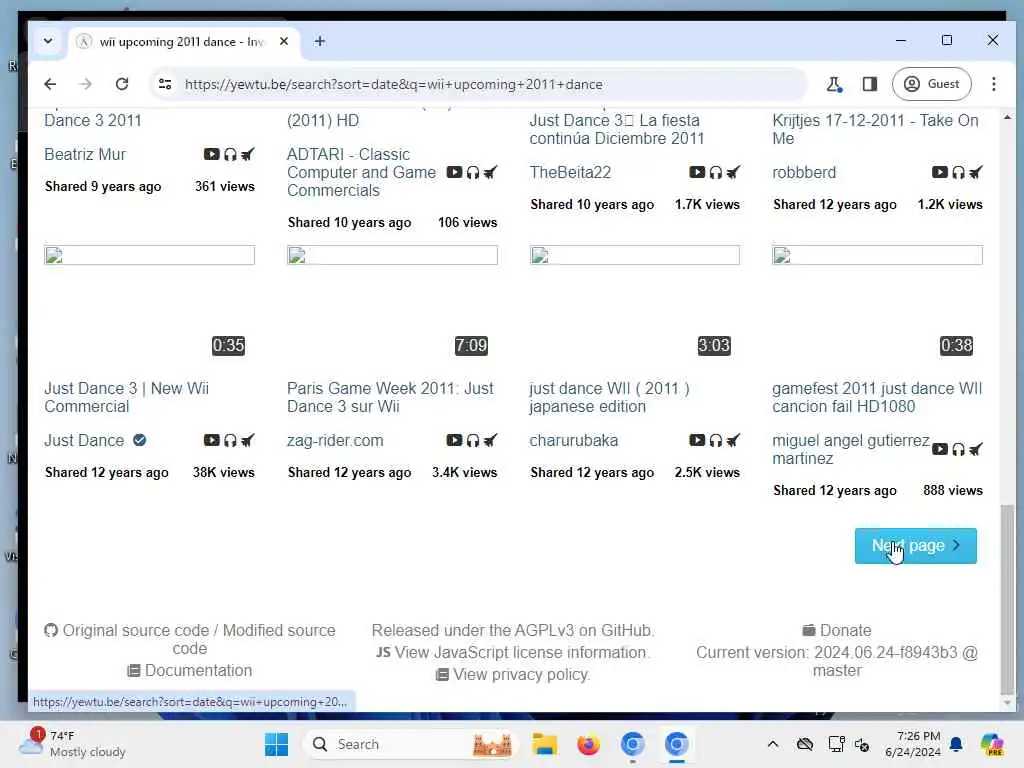This screenshot has width=1024, height=768.
Task: View JavaScript license information link
Action: click(x=522, y=652)
